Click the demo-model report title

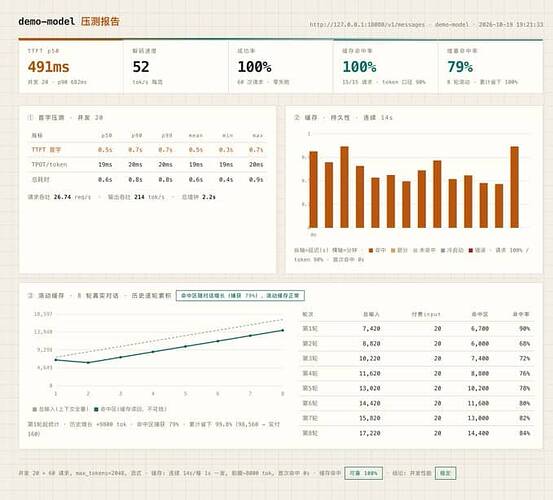click(69, 21)
